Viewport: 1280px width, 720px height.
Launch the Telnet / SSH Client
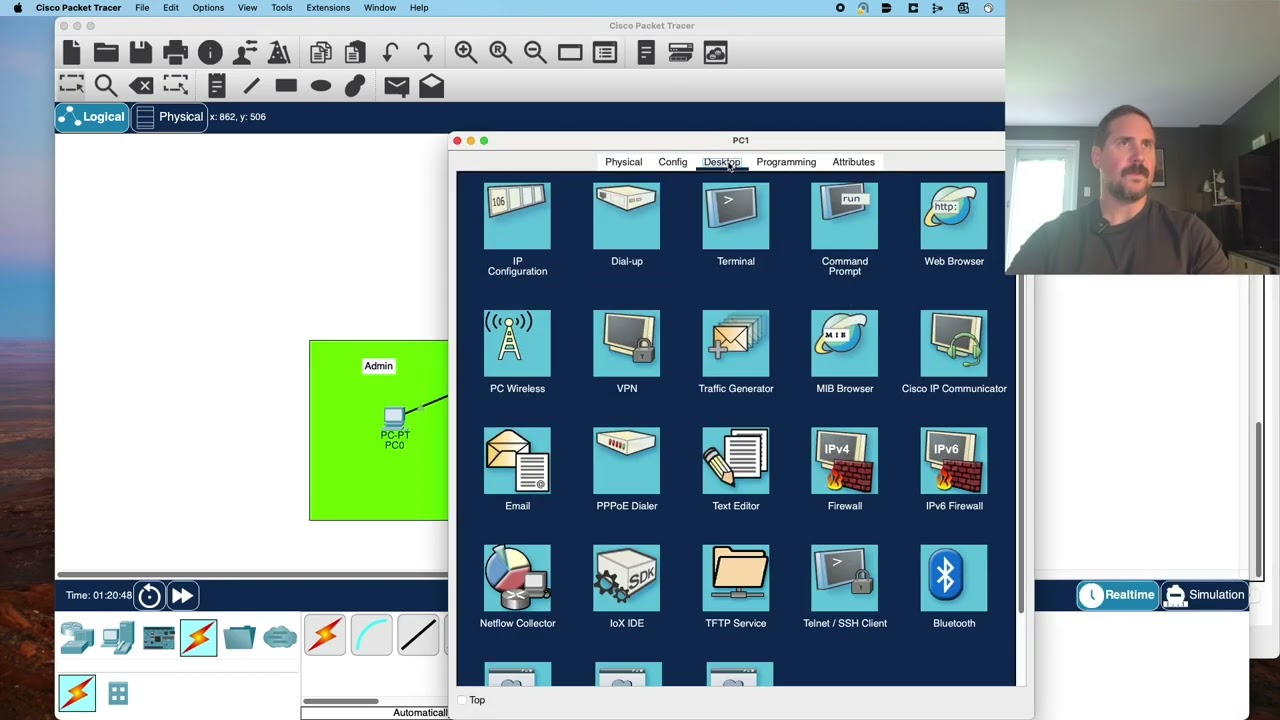pos(845,578)
